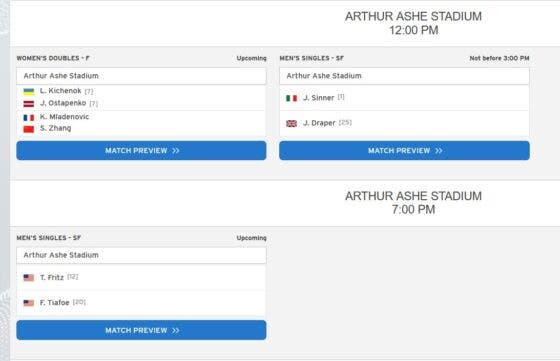560x361 pixels.
Task: Click the Italy flag beside J. Sinner
Action: (291, 98)
